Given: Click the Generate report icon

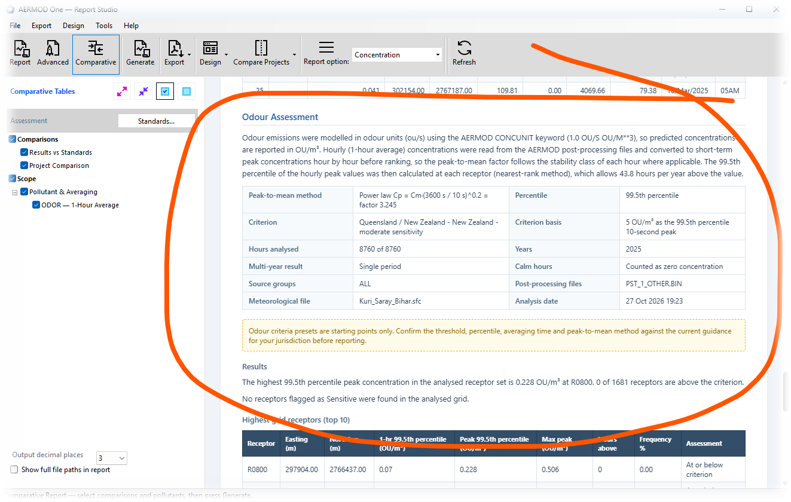Looking at the screenshot, I should click(x=141, y=49).
